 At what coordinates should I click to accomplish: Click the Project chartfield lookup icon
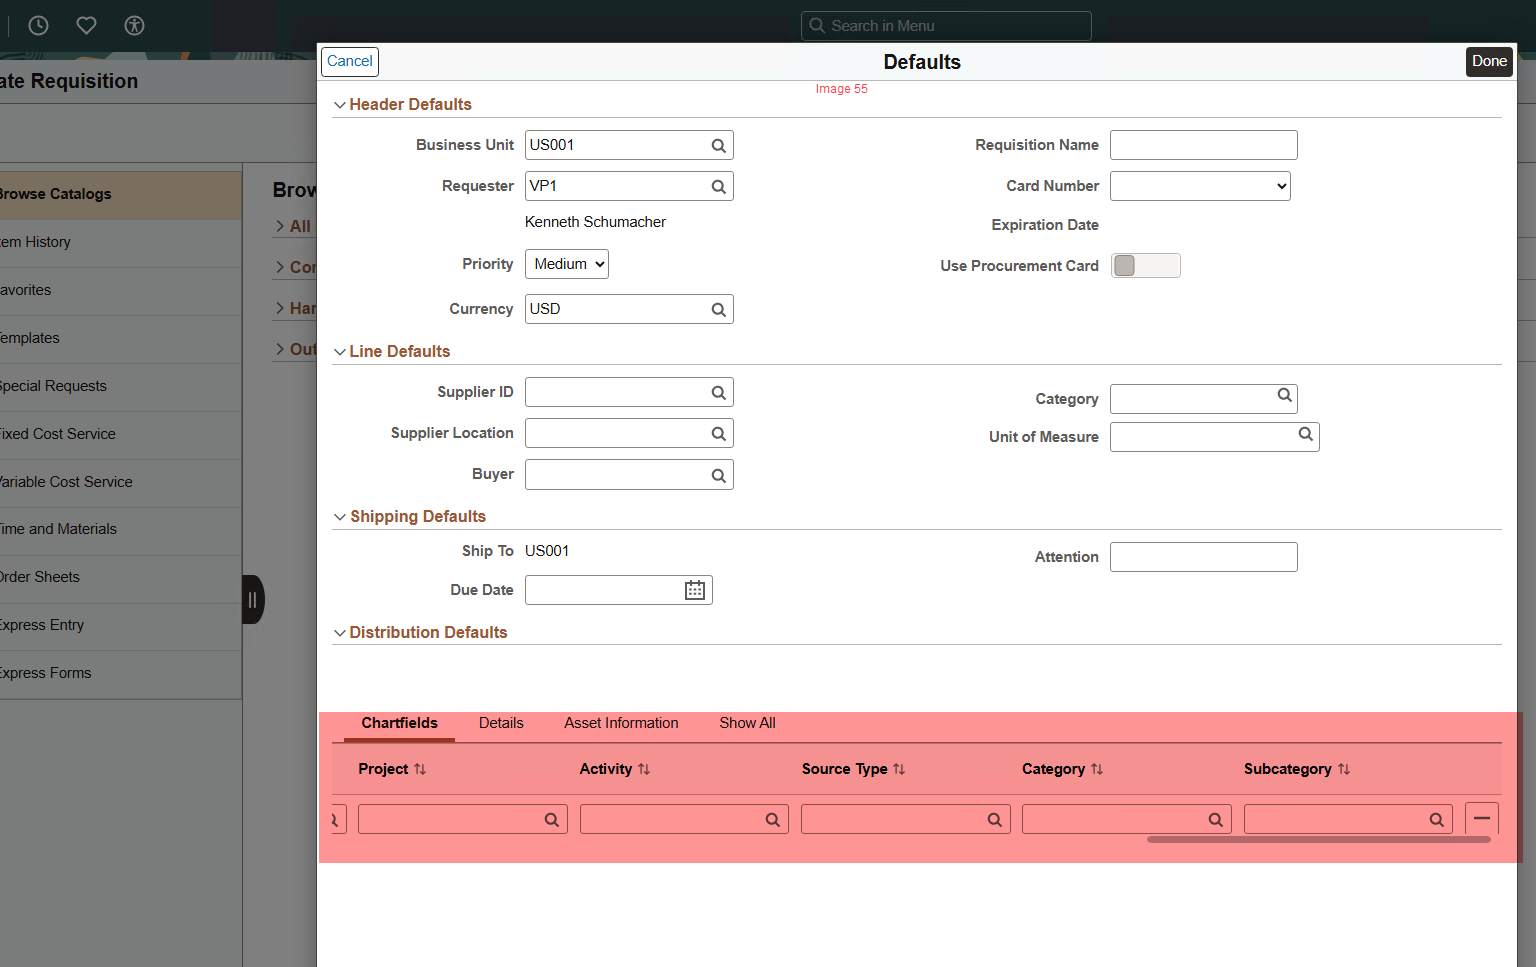pyautogui.click(x=551, y=820)
